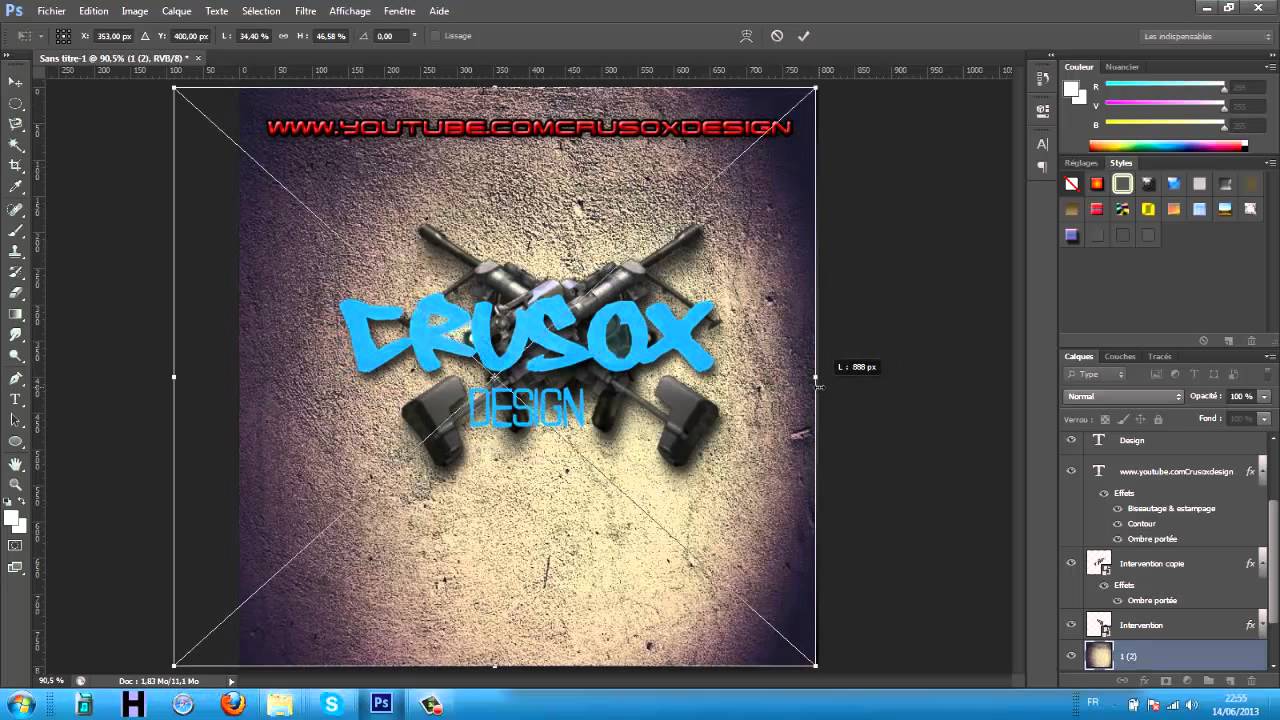Hide Biseautage & estampage effect

(x=1118, y=509)
